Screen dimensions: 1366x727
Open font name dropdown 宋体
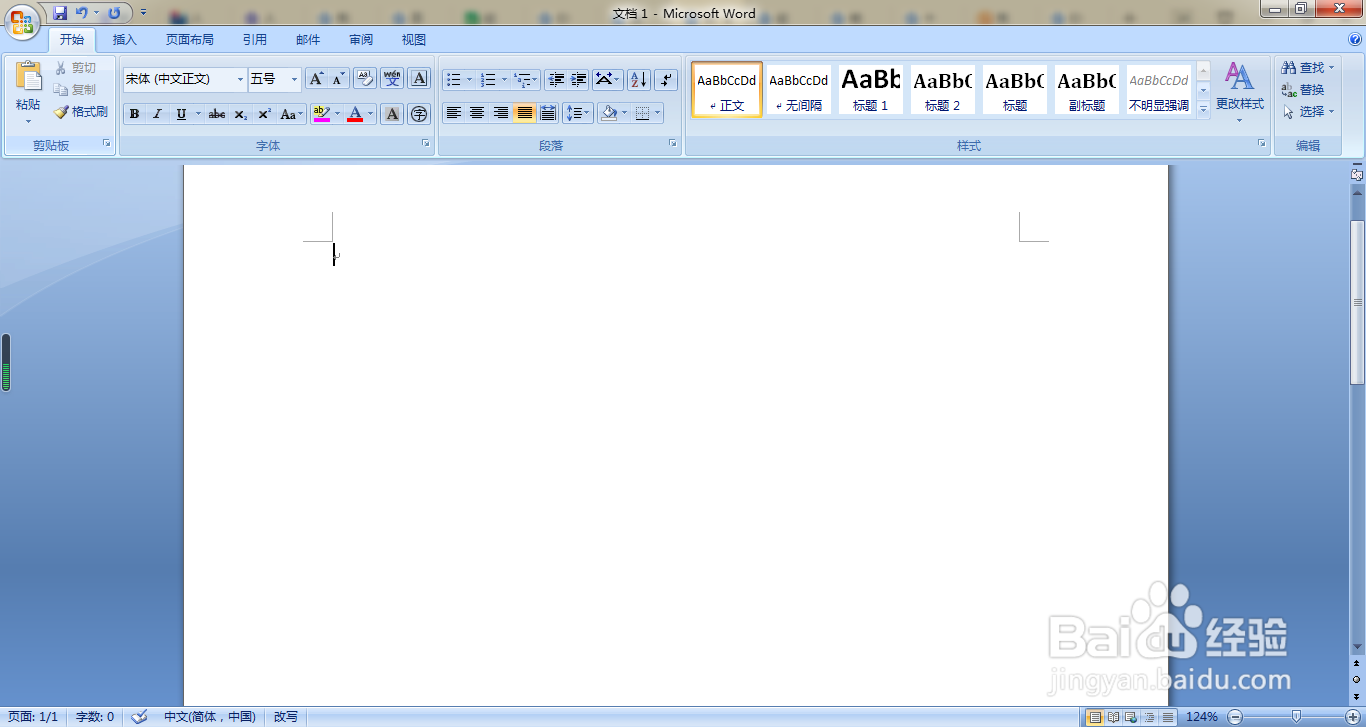[240, 79]
